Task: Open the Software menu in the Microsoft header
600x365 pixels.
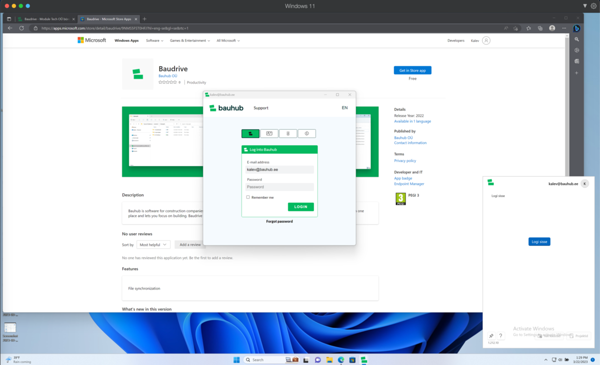Action: (x=154, y=41)
